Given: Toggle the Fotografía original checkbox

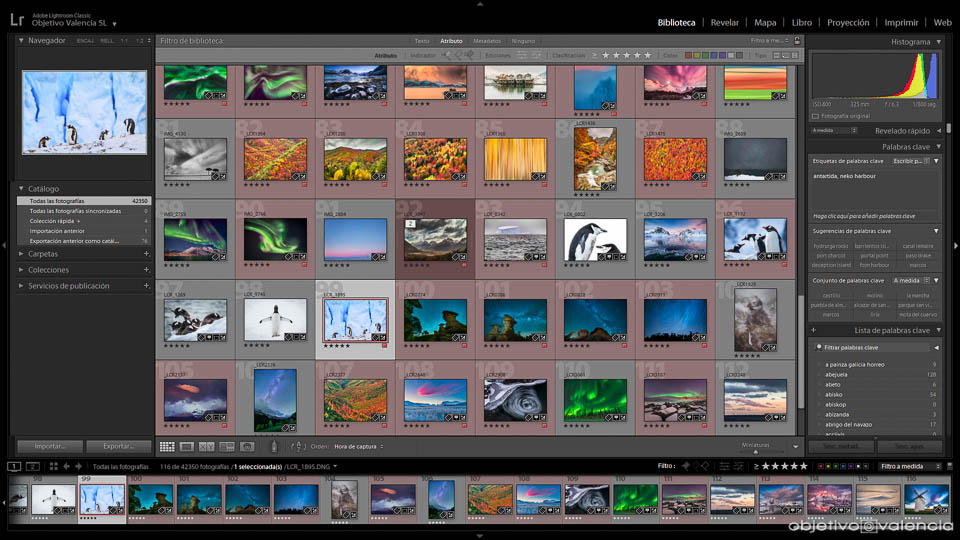Looking at the screenshot, I should pyautogui.click(x=815, y=116).
